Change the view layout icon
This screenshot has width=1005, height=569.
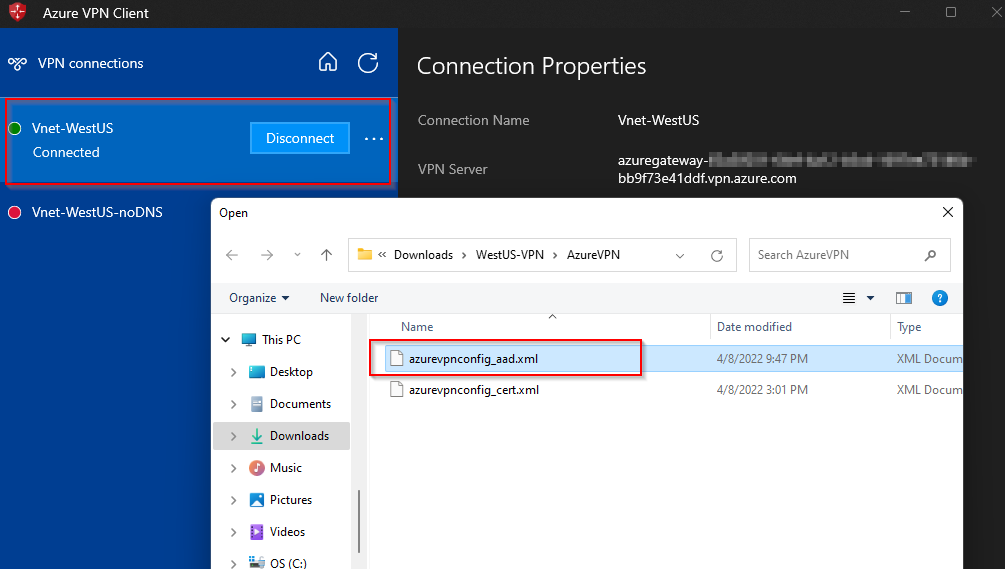[849, 298]
